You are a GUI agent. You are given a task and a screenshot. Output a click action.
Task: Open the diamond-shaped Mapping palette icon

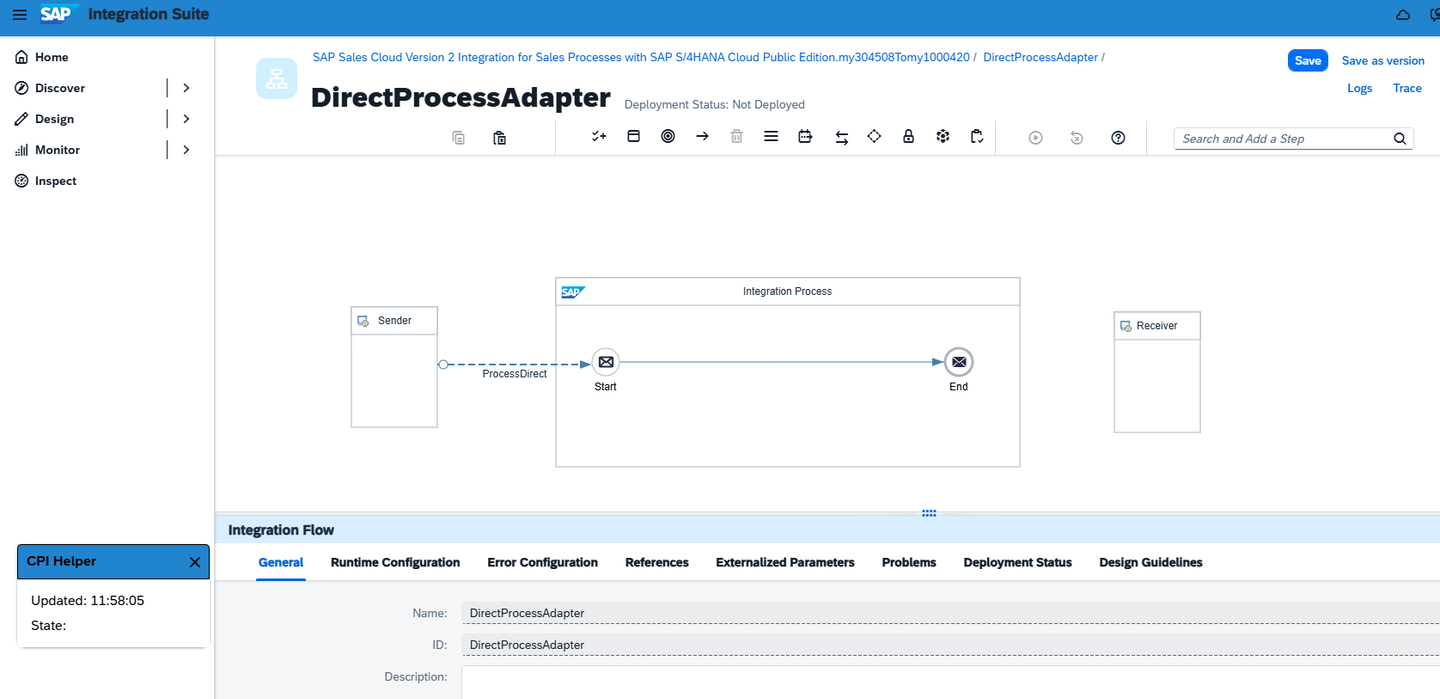(x=874, y=136)
